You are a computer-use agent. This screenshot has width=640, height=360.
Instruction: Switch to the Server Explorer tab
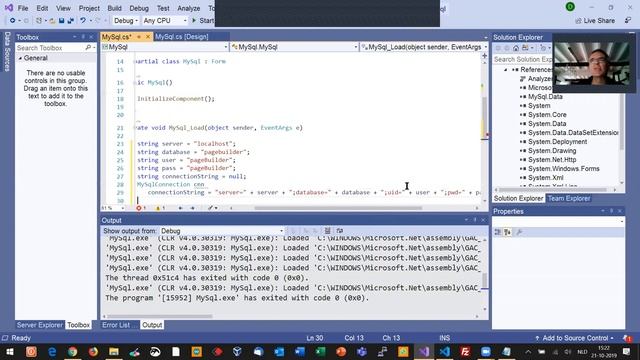[x=40, y=325]
